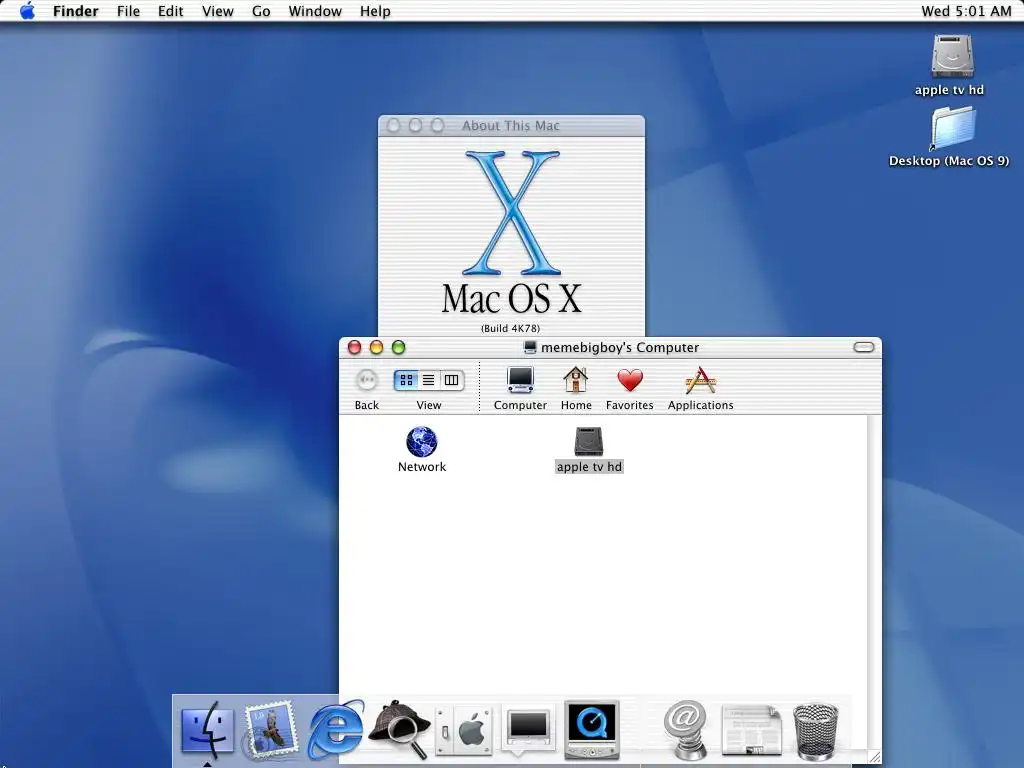Open the Finder menu
Viewport: 1024px width, 768px height.
click(x=76, y=11)
